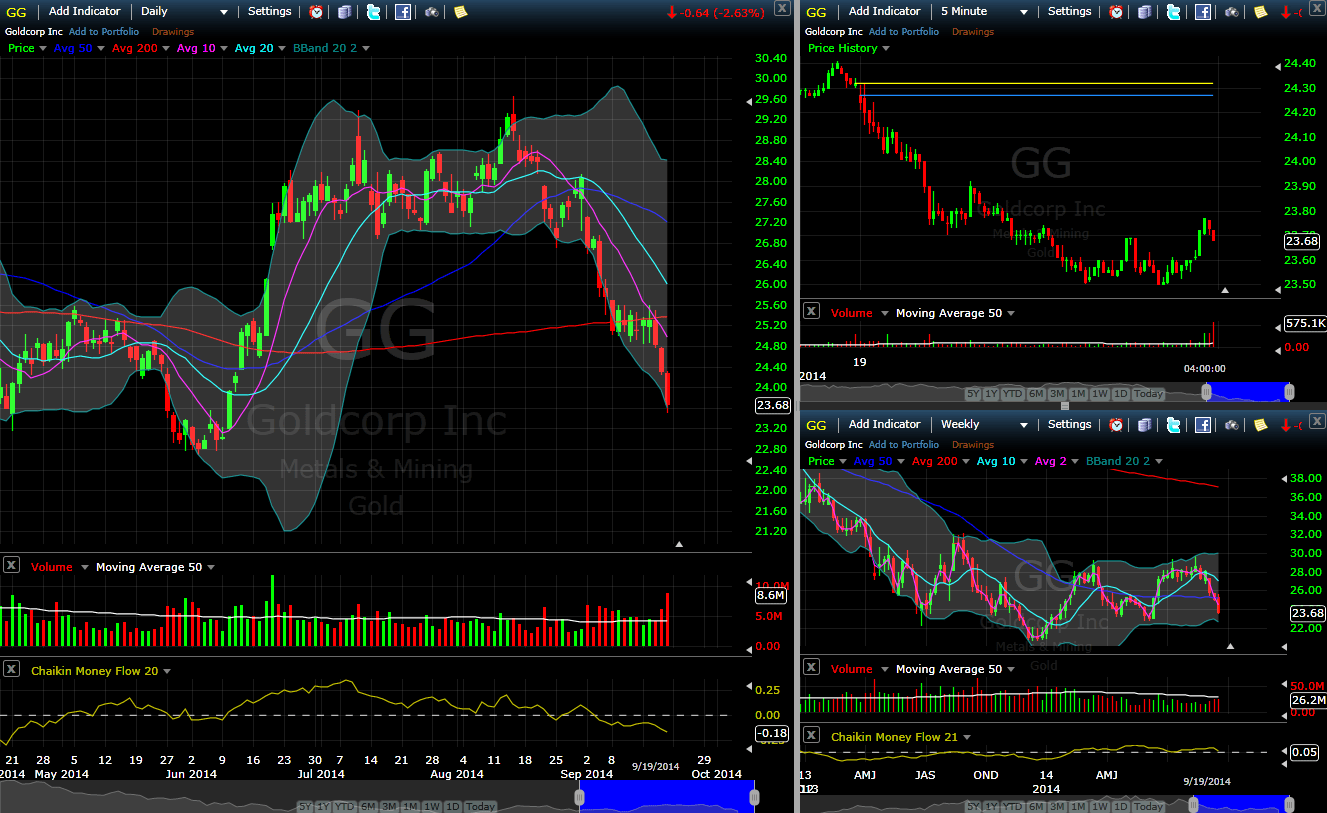The height and width of the screenshot is (813, 1327).
Task: Share Daily chart on Facebook
Action: pos(402,12)
